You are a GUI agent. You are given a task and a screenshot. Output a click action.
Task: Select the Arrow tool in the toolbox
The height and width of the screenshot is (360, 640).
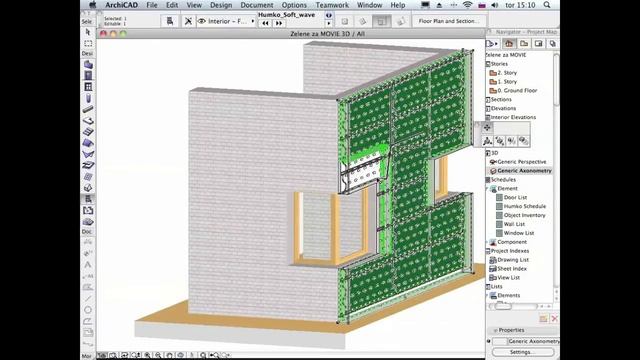[x=88, y=32]
